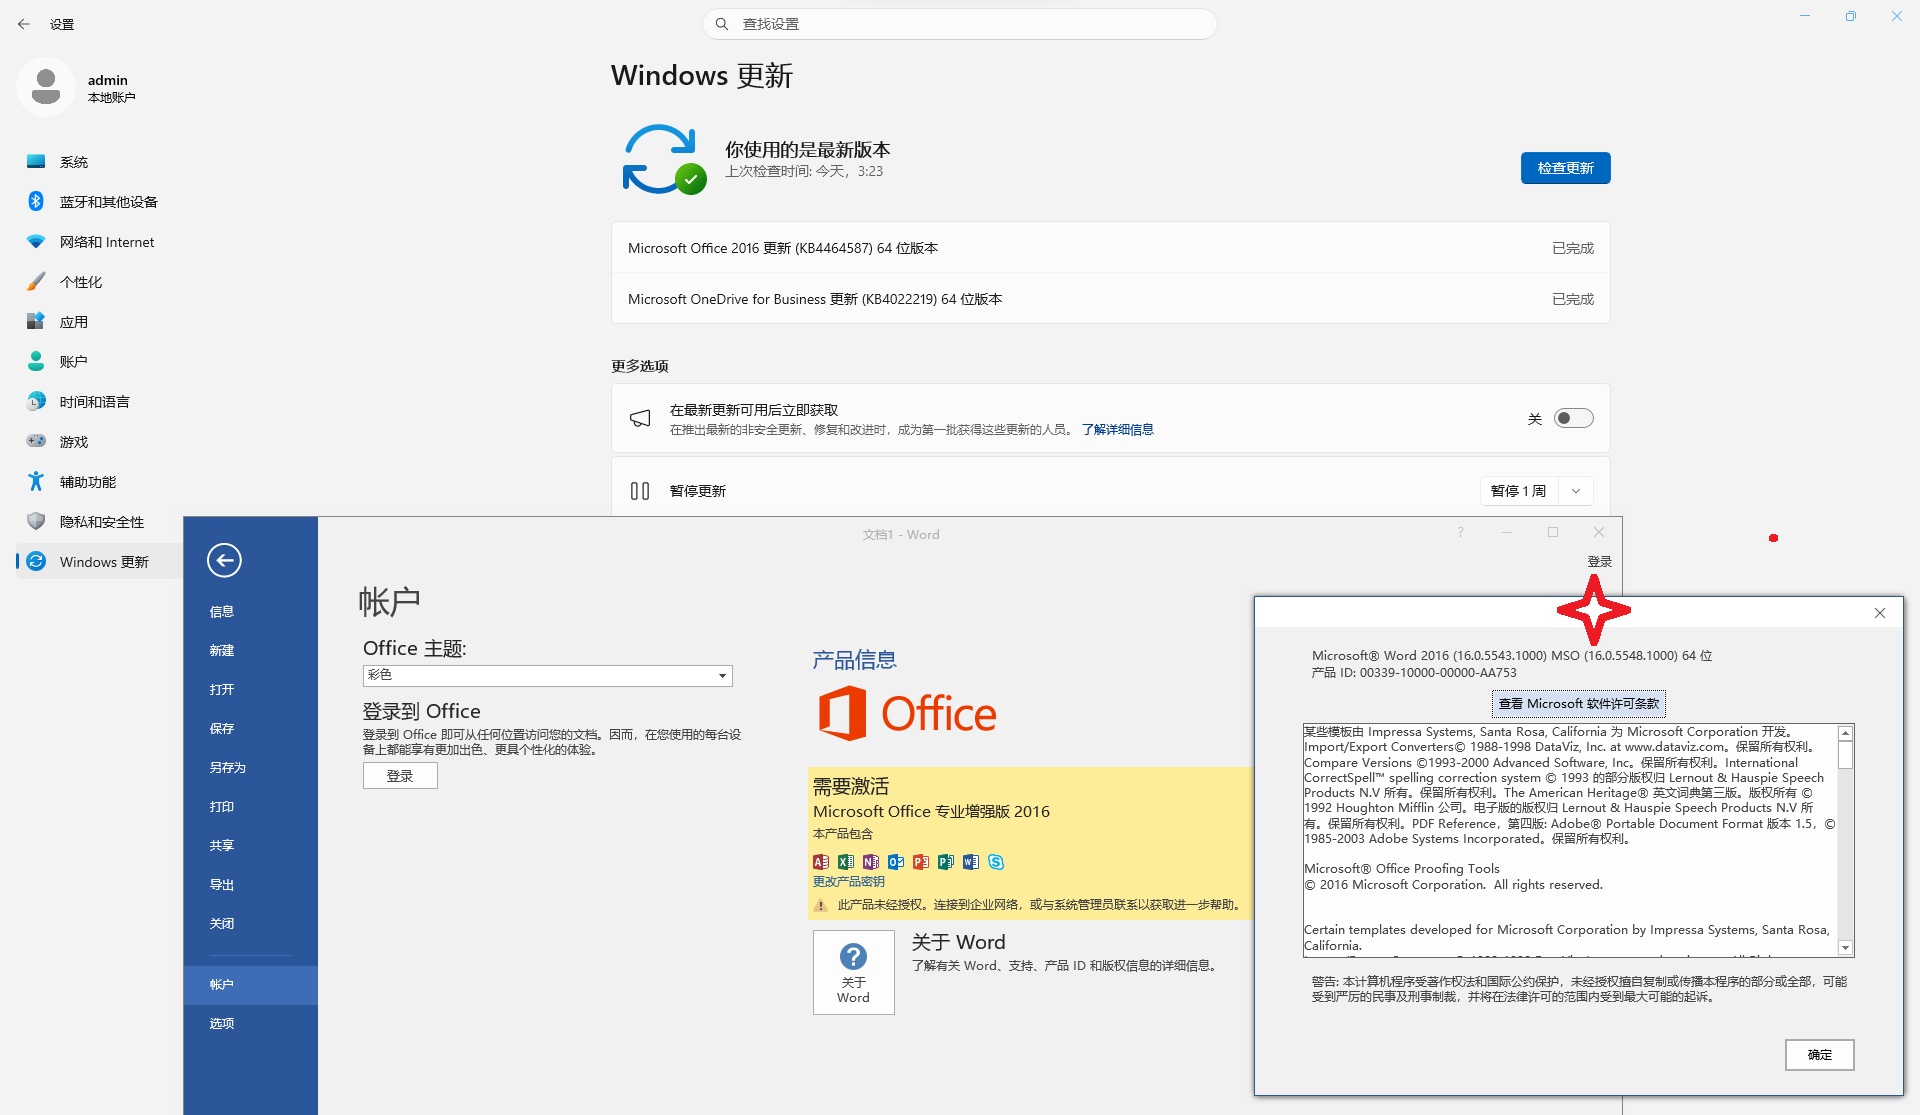
Task: Select 选项 in Word backstage menu
Action: coord(221,1023)
